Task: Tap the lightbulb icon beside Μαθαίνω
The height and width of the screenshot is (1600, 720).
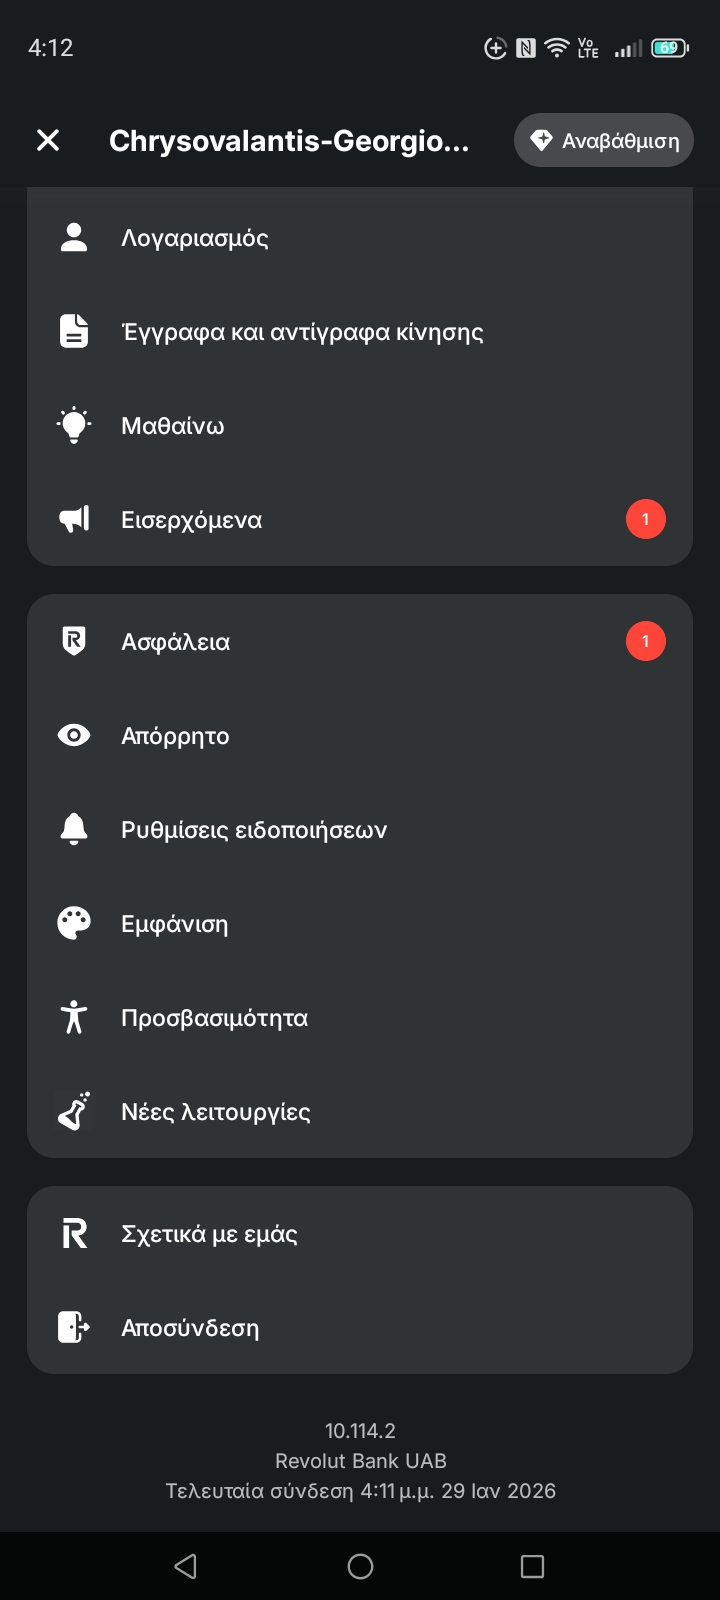Action: pyautogui.click(x=74, y=426)
